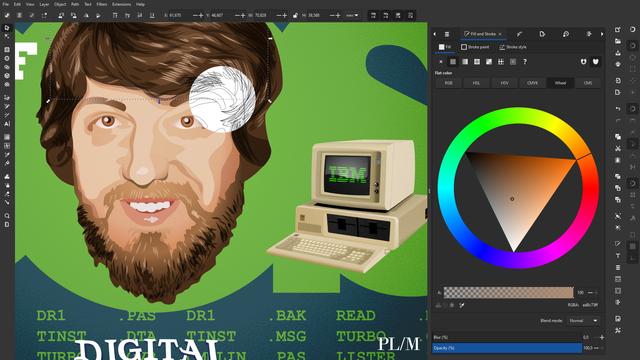Set fill to No paint (X)
The width and height of the screenshot is (640, 360).
pos(441,62)
